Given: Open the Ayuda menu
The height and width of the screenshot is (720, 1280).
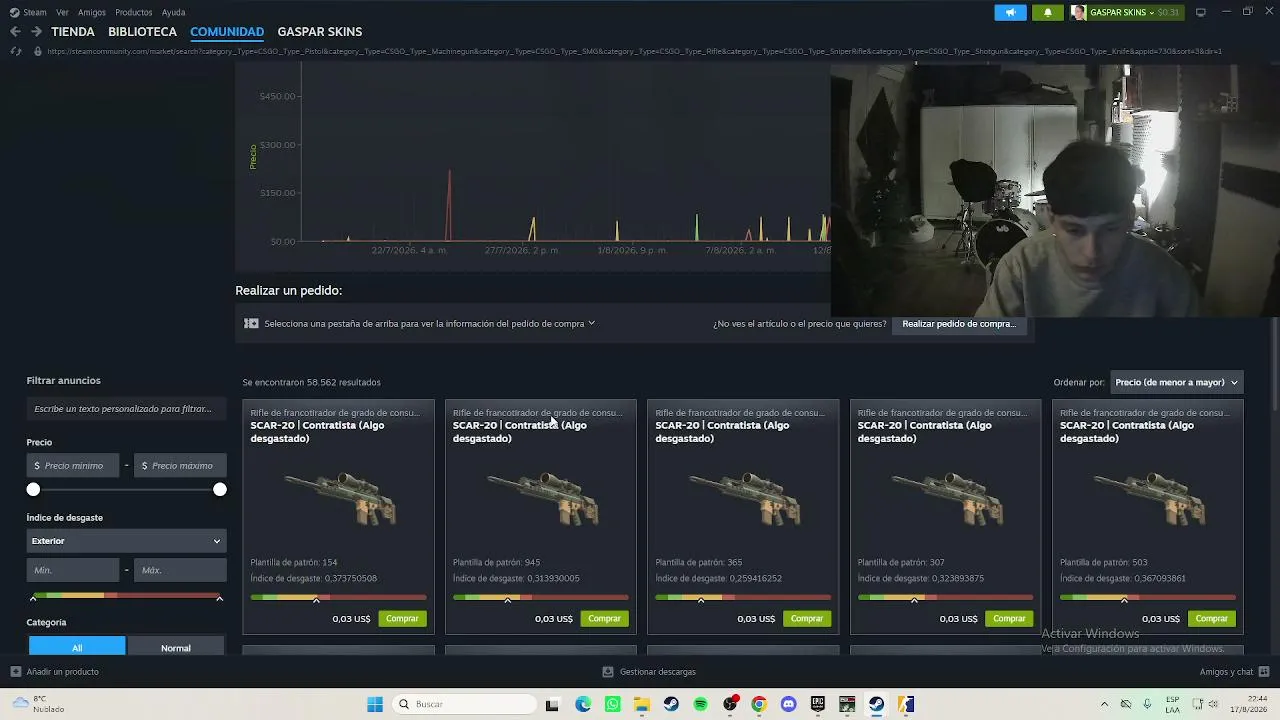Looking at the screenshot, I should pyautogui.click(x=173, y=12).
